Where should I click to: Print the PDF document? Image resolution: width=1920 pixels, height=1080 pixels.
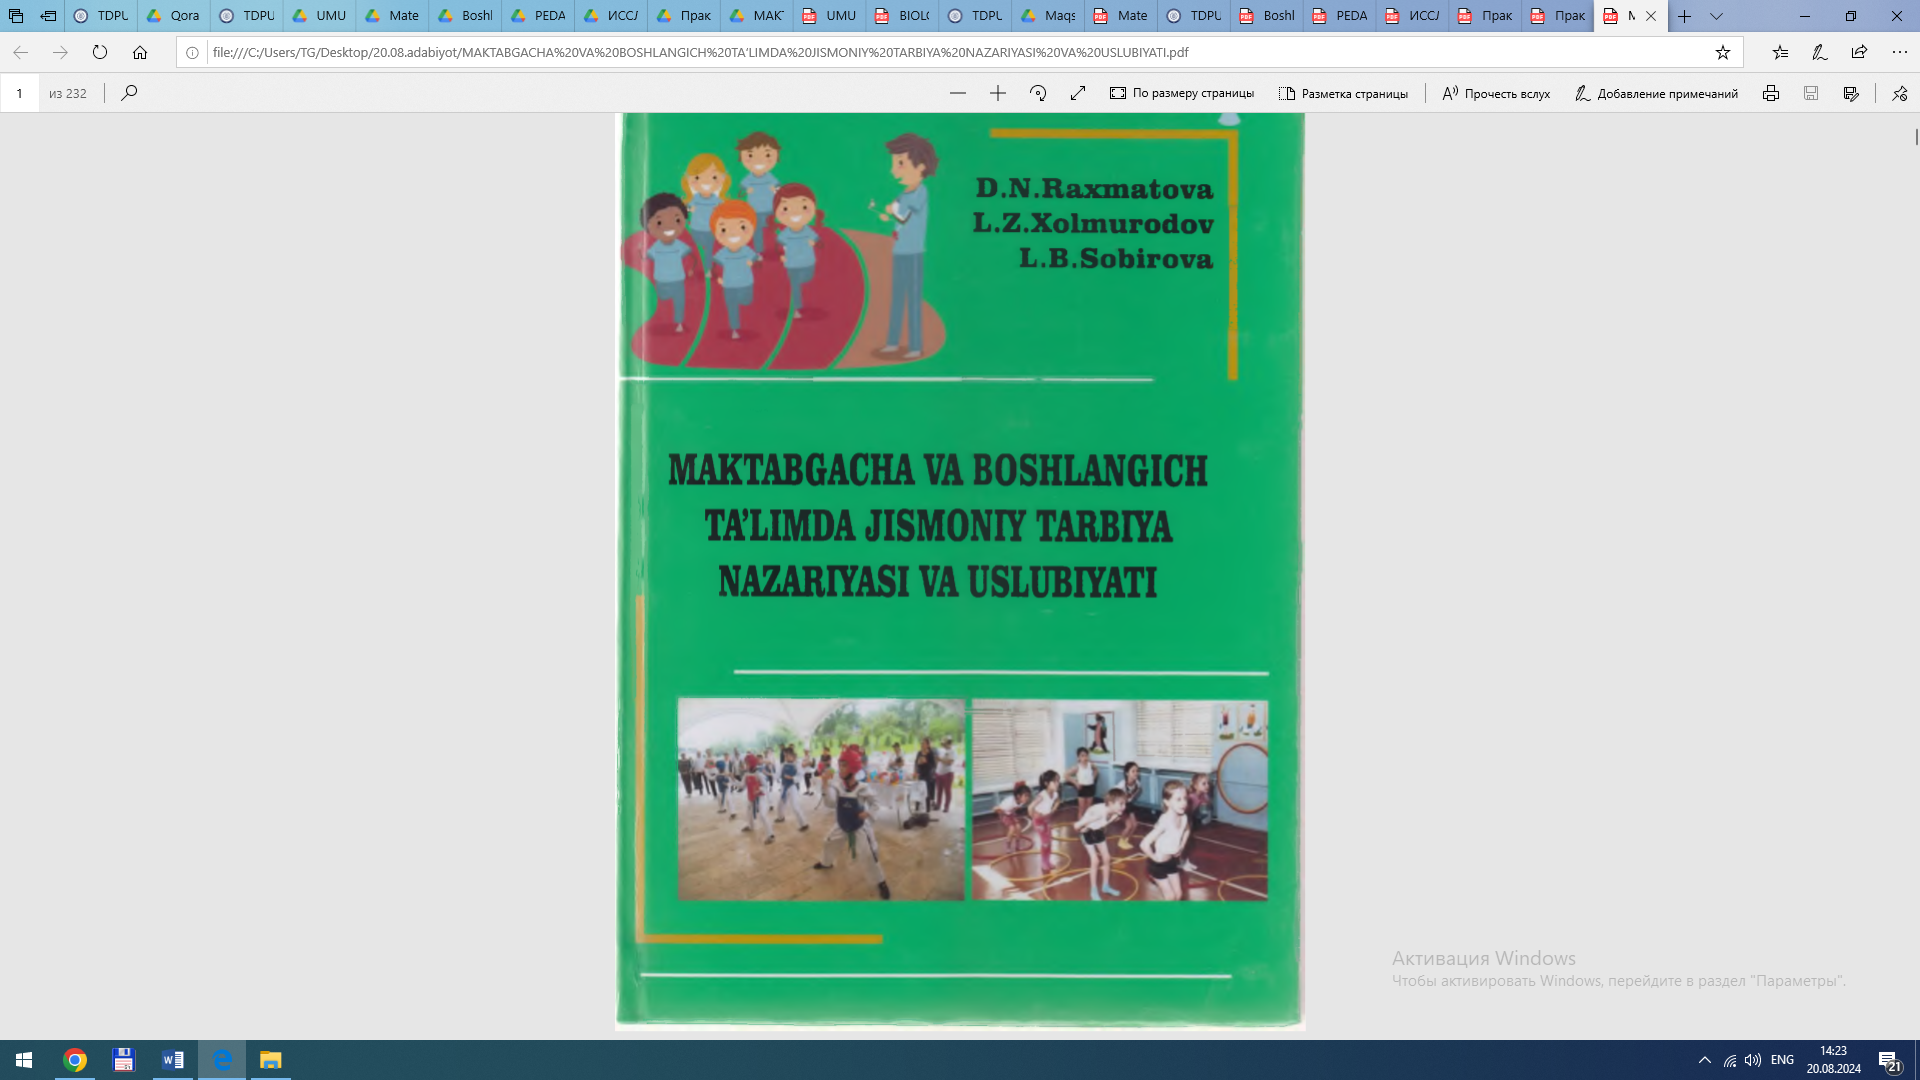click(1770, 93)
